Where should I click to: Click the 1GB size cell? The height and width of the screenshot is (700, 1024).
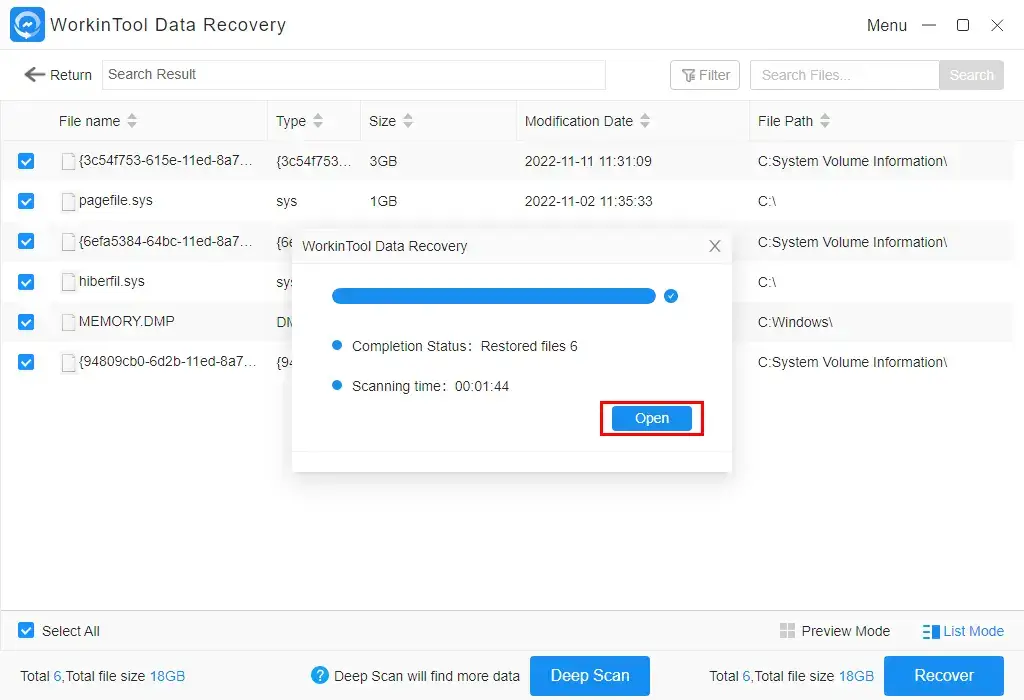pyautogui.click(x=383, y=201)
